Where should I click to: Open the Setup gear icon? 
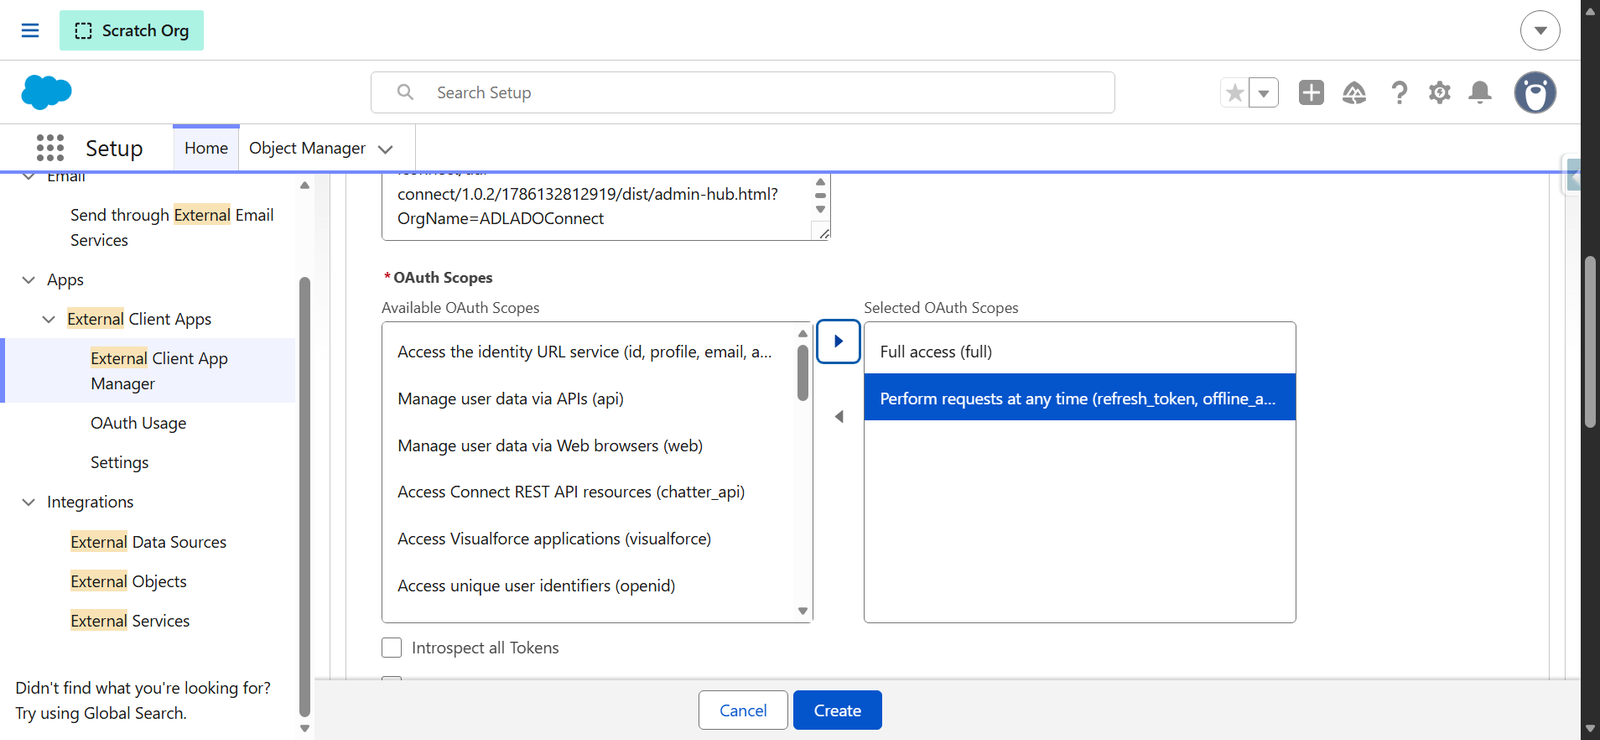tap(1439, 92)
